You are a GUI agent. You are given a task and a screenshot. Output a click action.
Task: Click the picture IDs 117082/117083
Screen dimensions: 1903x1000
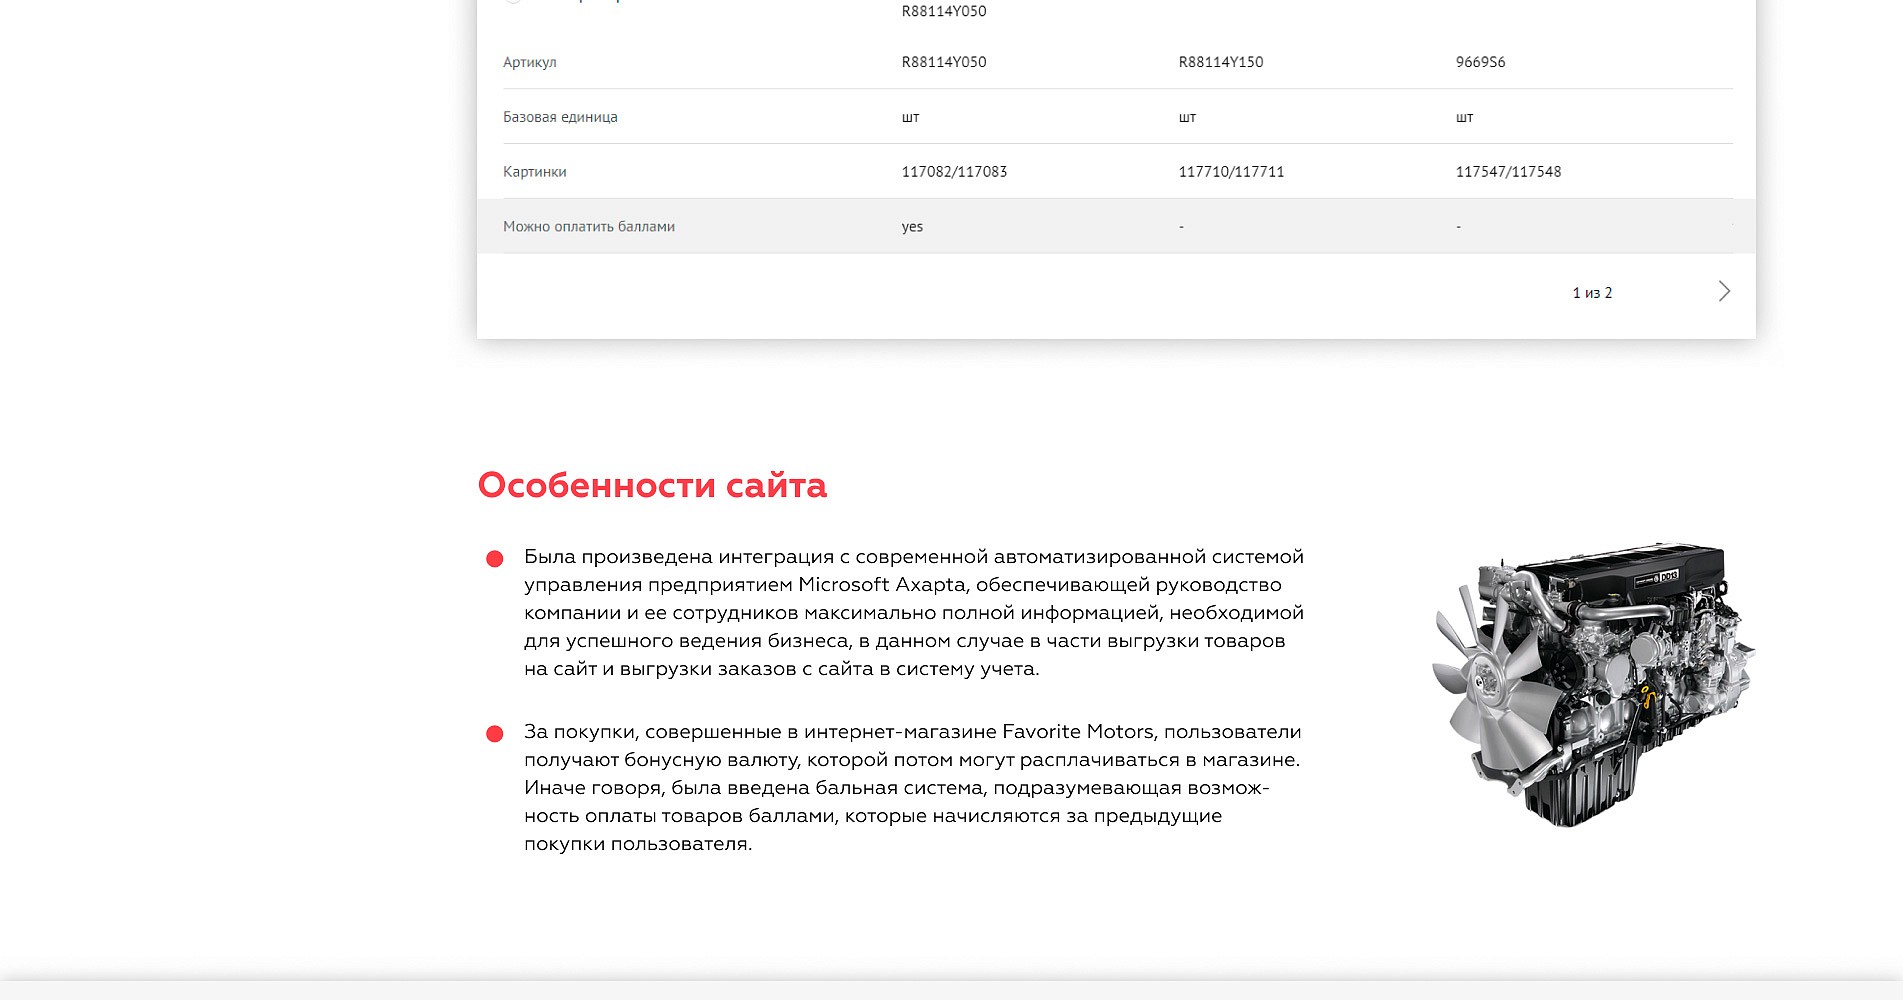[954, 172]
